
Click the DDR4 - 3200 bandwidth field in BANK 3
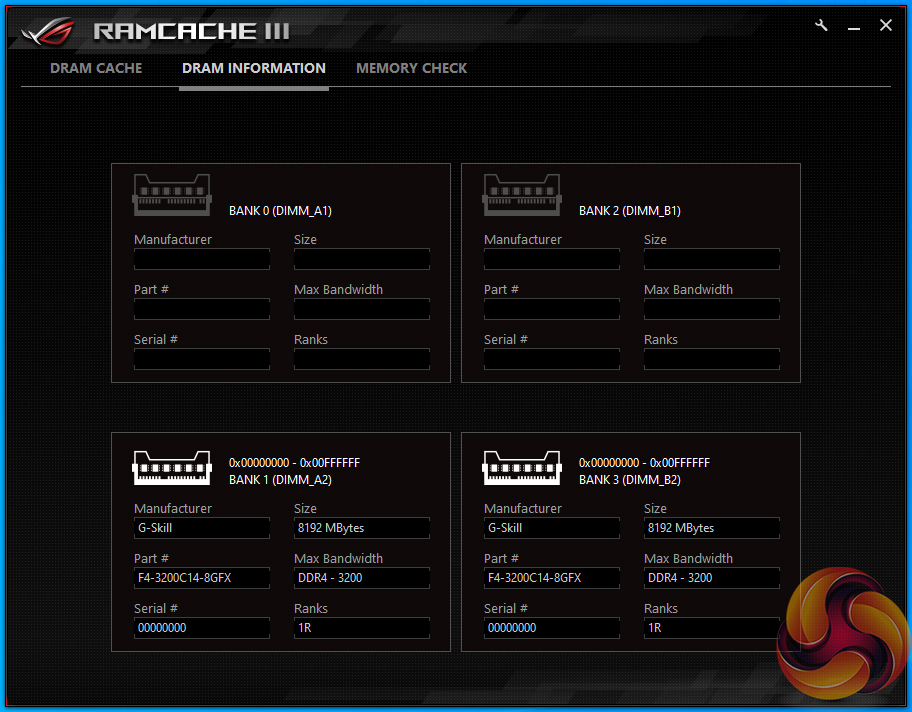pos(712,578)
